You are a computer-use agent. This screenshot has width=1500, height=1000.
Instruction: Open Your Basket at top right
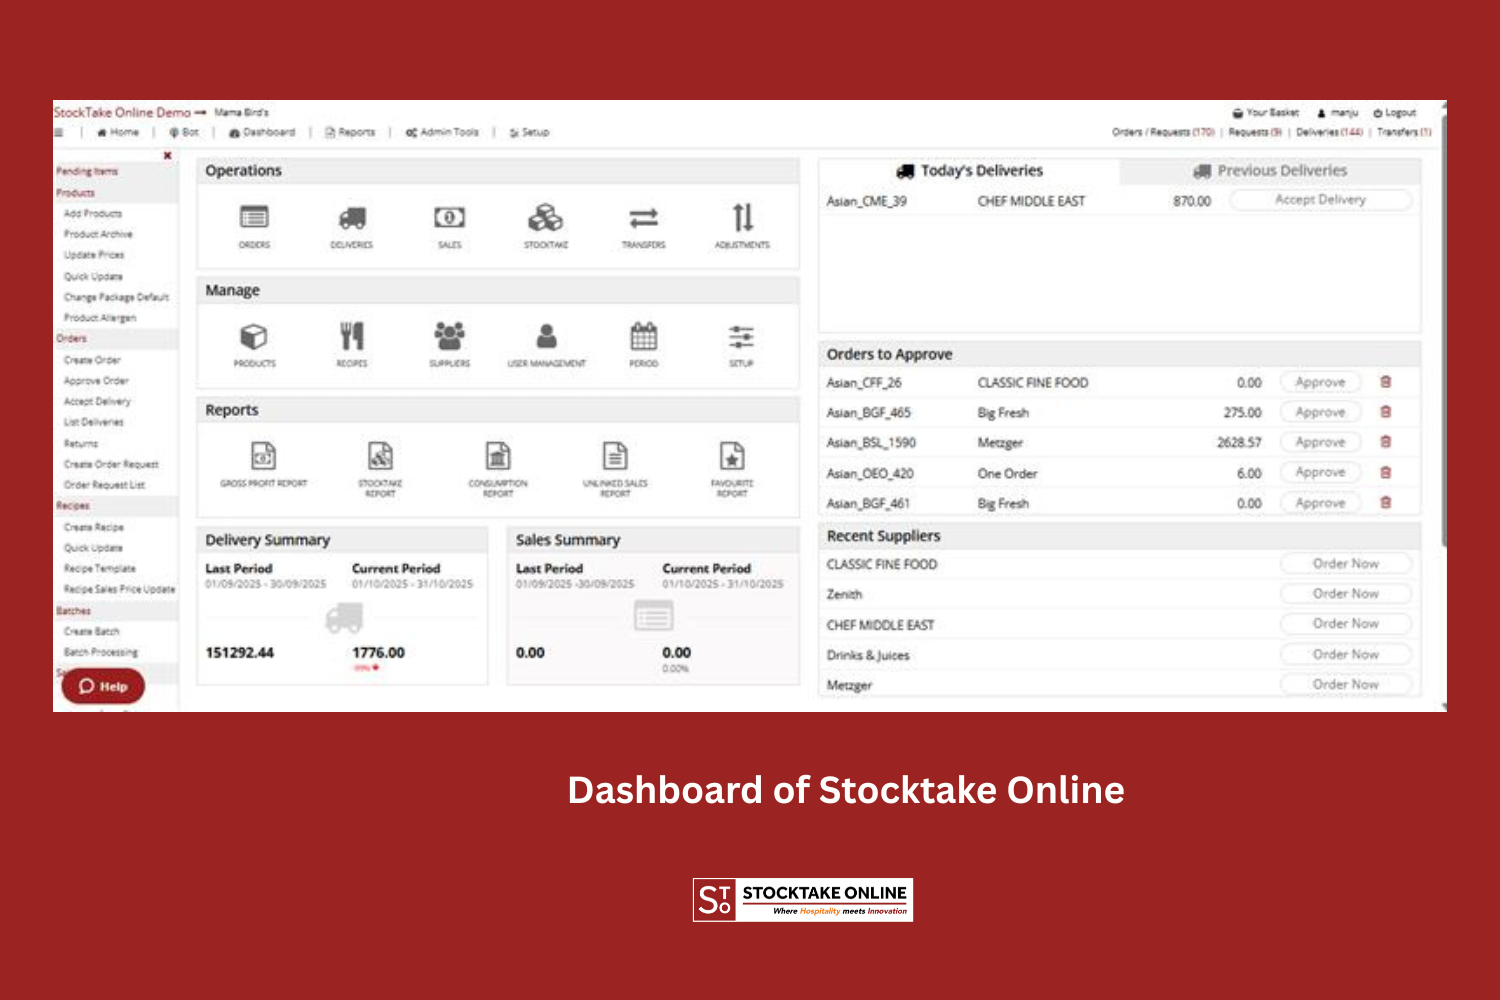click(1262, 113)
